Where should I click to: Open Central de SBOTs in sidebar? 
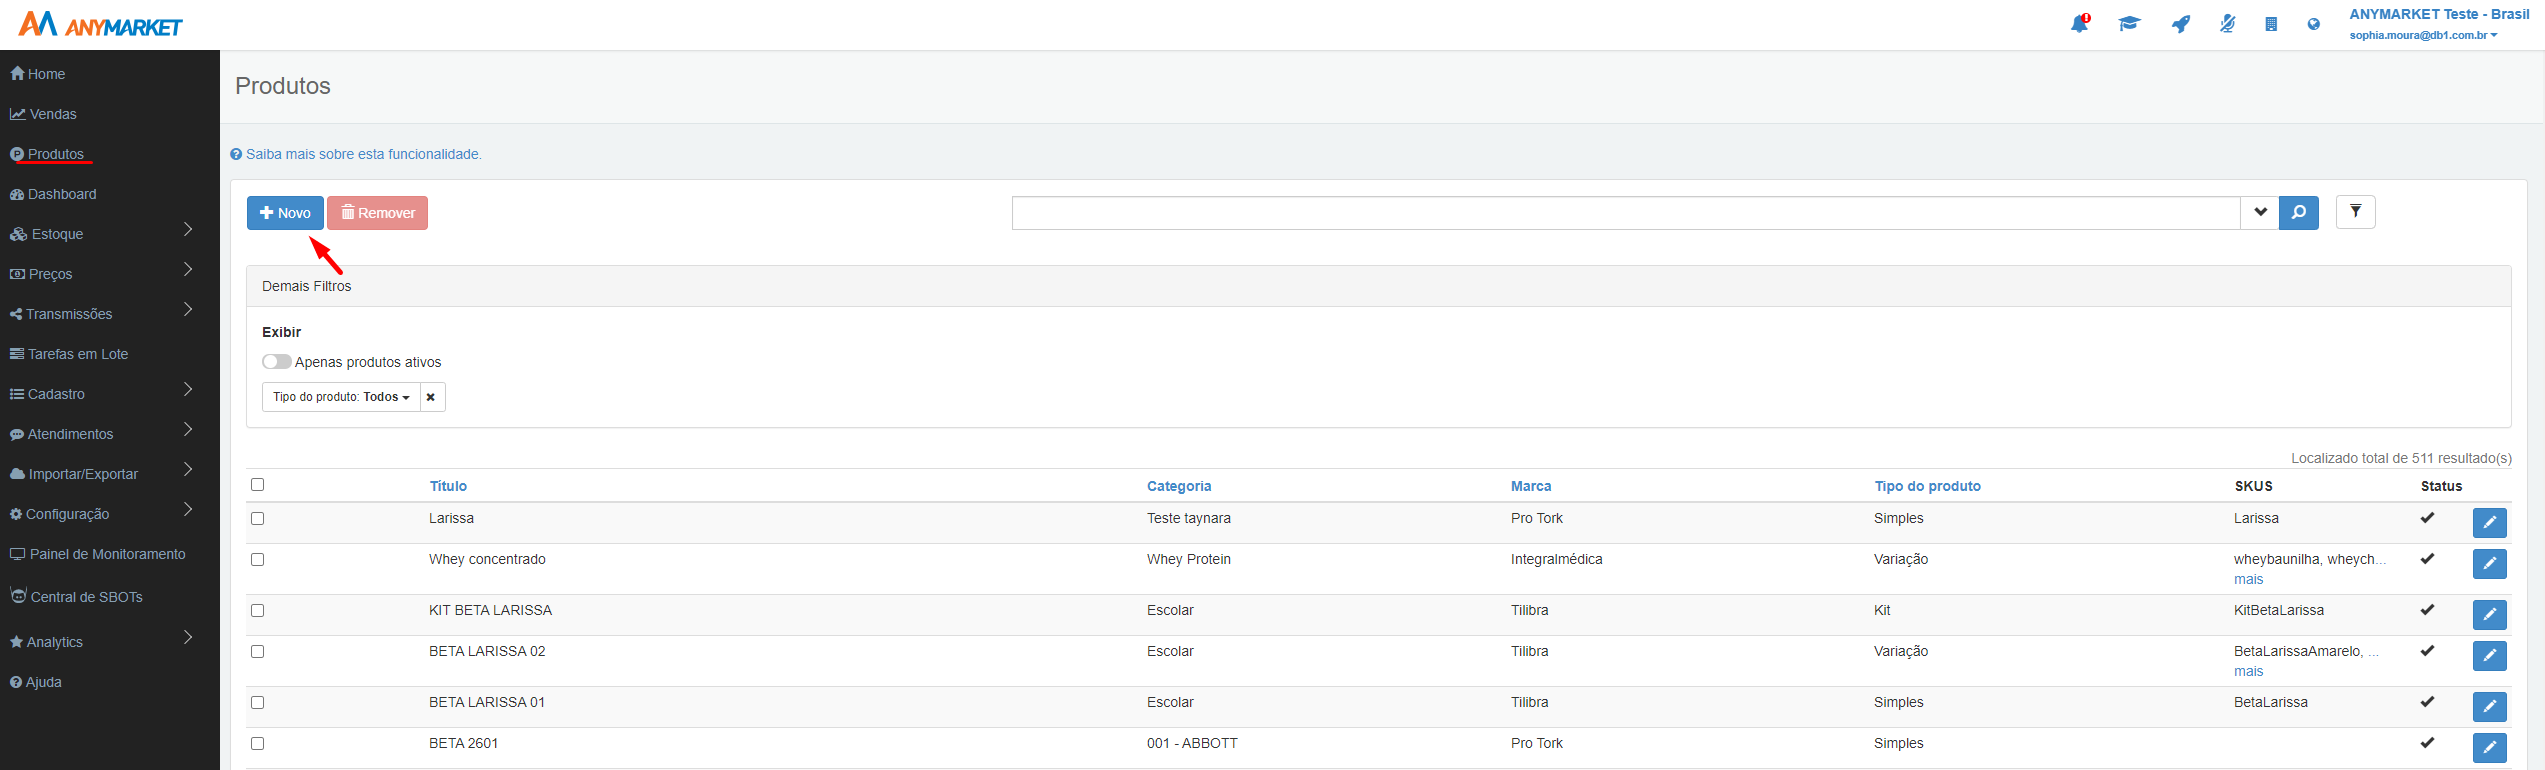click(x=77, y=596)
